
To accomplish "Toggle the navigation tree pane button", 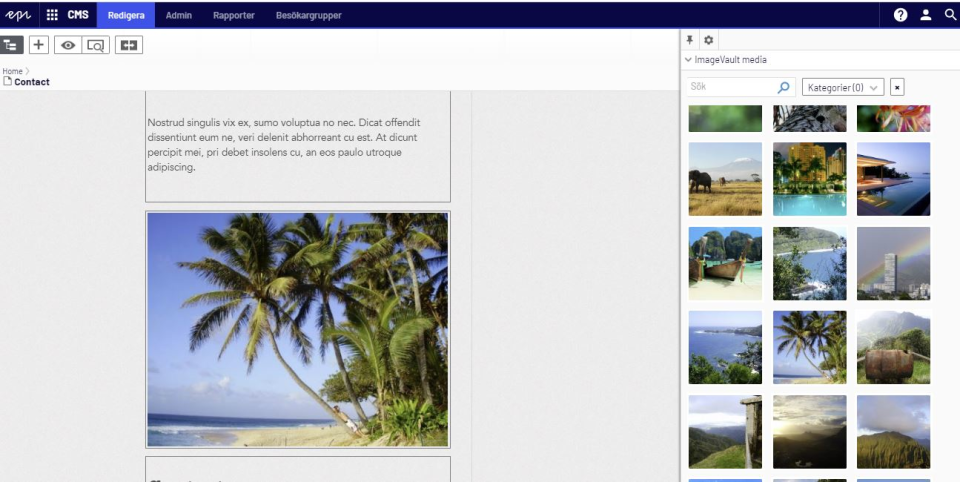I will (x=12, y=45).
